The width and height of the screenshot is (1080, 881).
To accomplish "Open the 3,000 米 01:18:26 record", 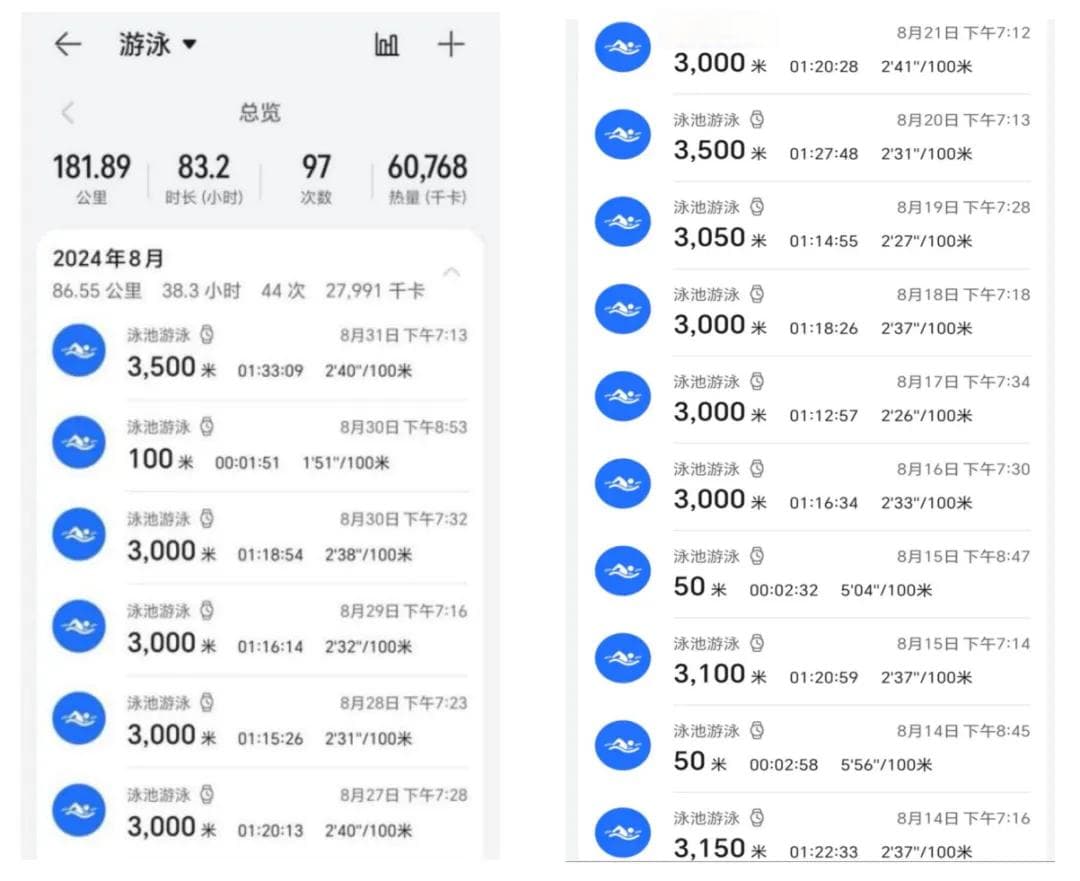I will [x=813, y=313].
